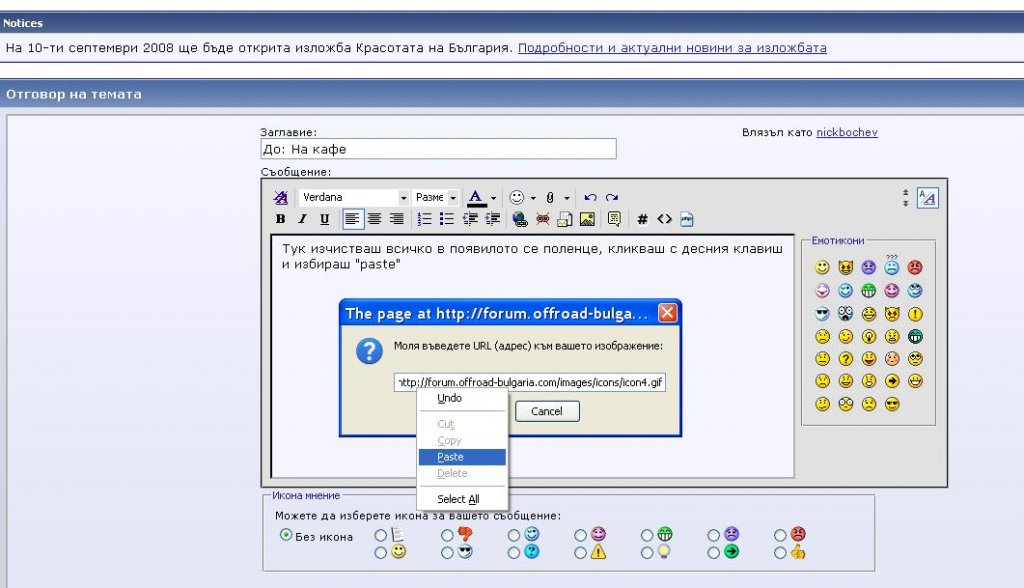The width and height of the screenshot is (1024, 588).
Task: Align text right
Action: [x=396, y=220]
